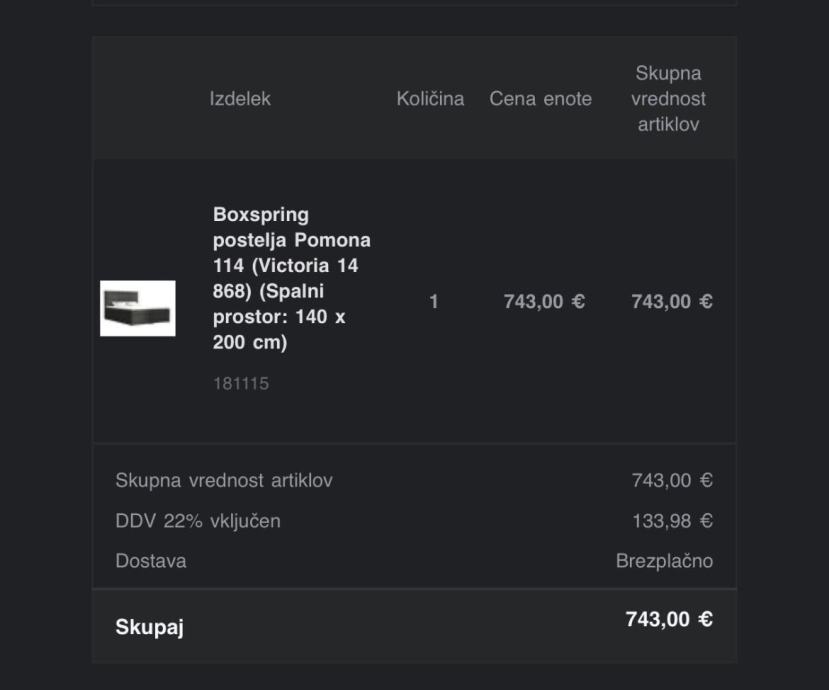The height and width of the screenshot is (690, 829).
Task: Select the DDV 22% vključen label
Action: pos(198,521)
